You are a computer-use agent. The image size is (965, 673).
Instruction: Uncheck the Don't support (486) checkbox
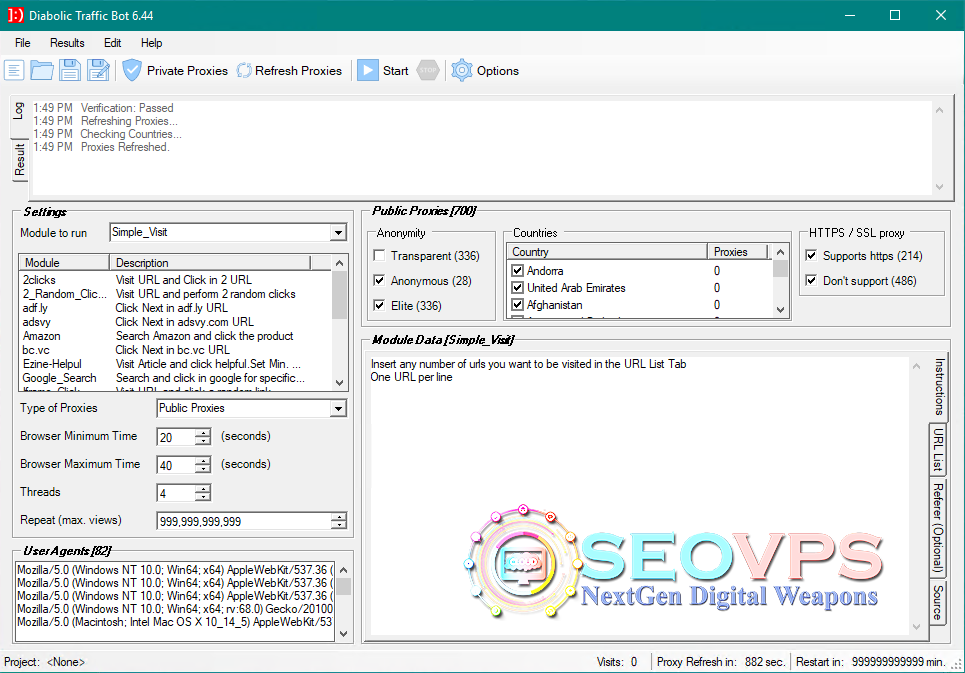[812, 281]
